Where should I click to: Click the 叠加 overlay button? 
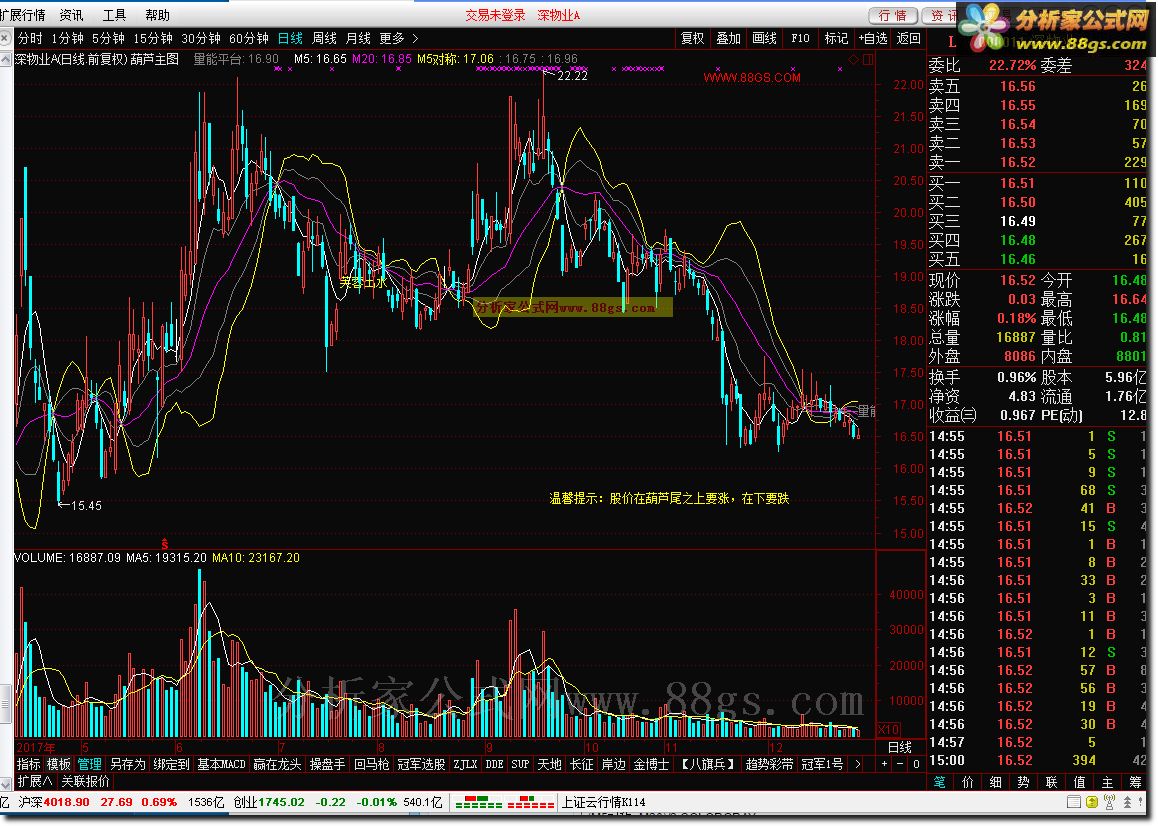coord(729,38)
